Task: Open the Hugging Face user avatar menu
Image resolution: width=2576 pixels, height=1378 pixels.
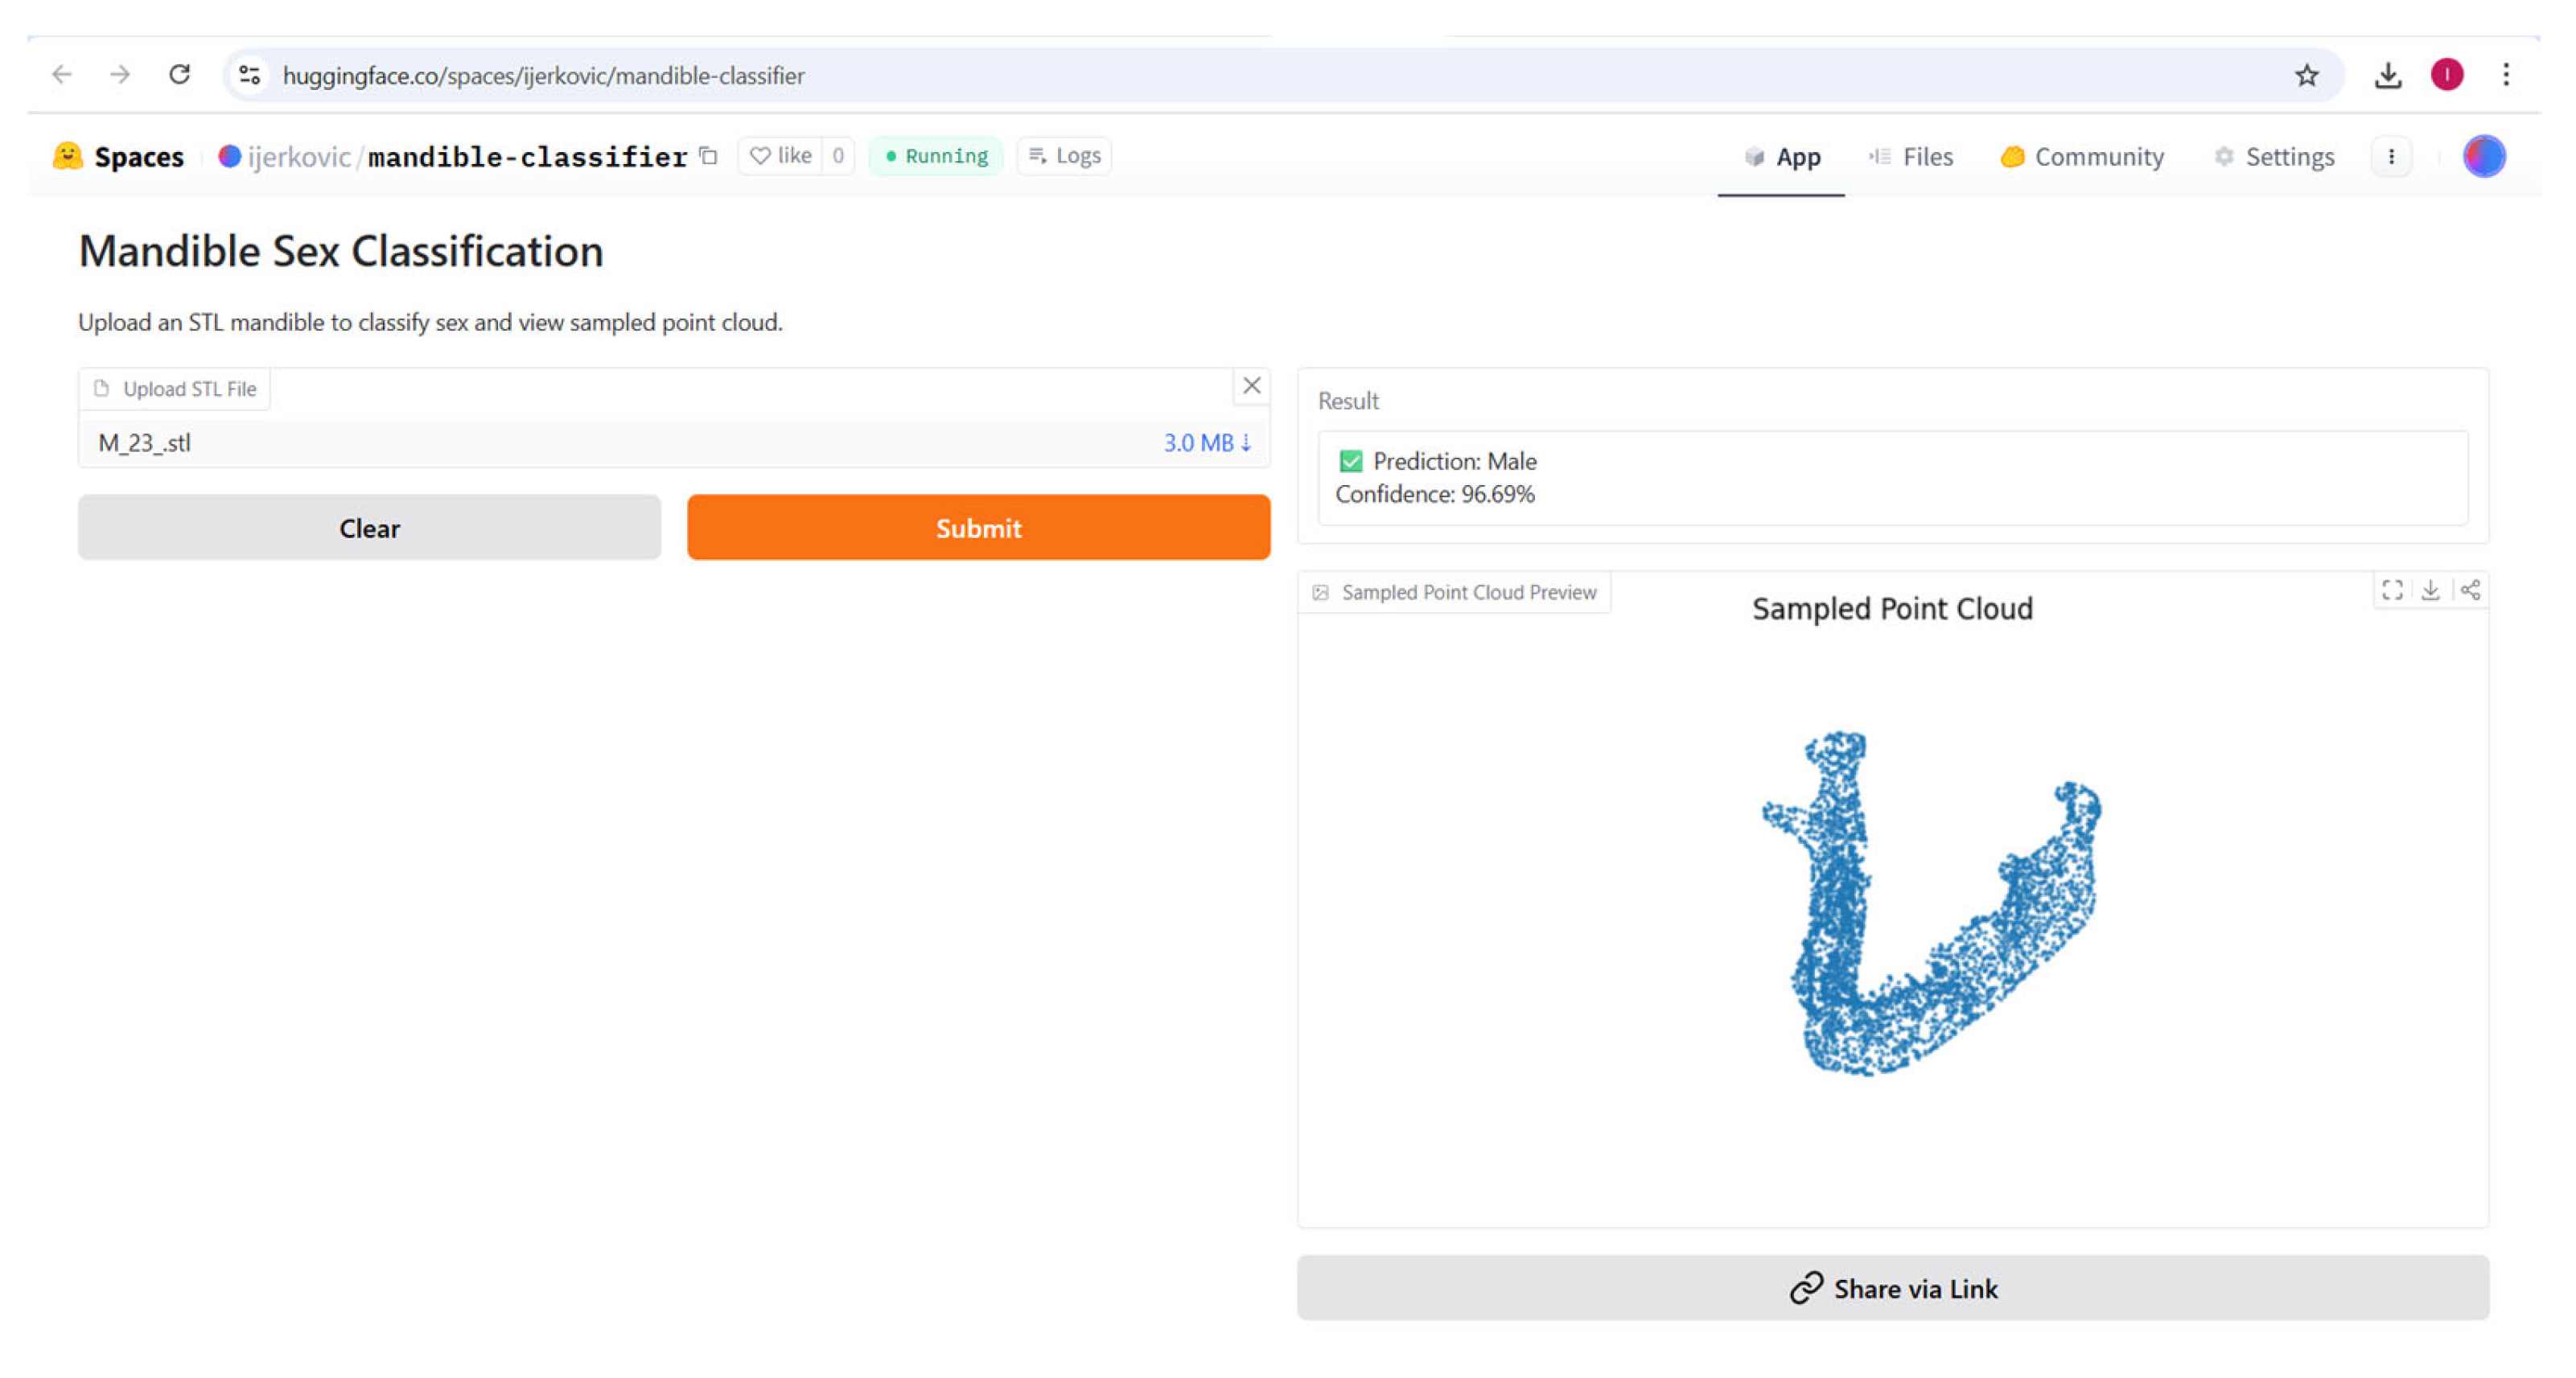Action: coord(2483,157)
